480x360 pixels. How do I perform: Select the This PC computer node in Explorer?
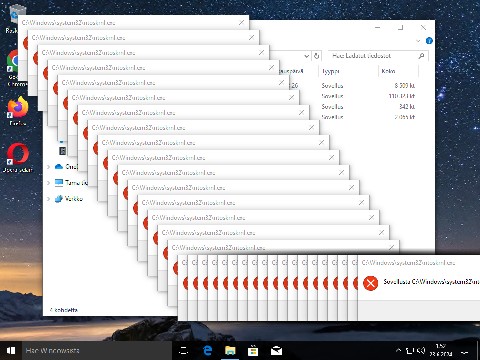coord(71,183)
